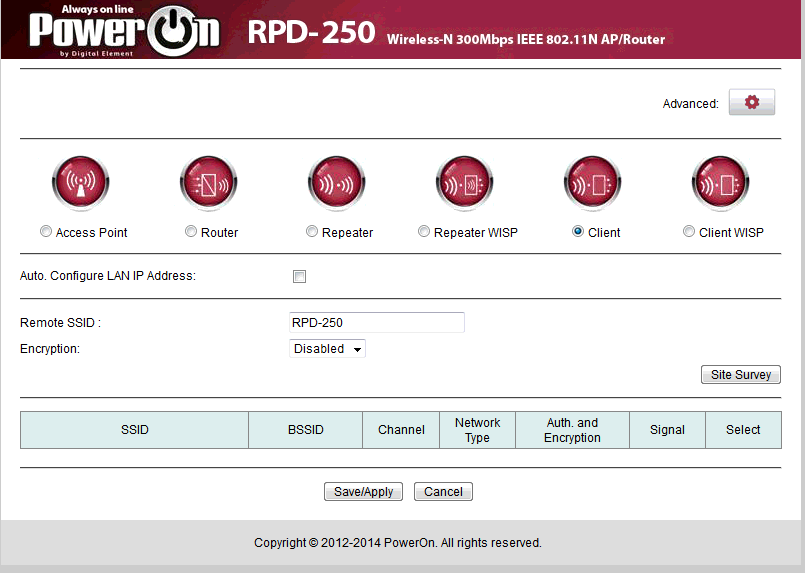Select Repeater radio button
Screen dimensions: 805x573
pos(312,232)
